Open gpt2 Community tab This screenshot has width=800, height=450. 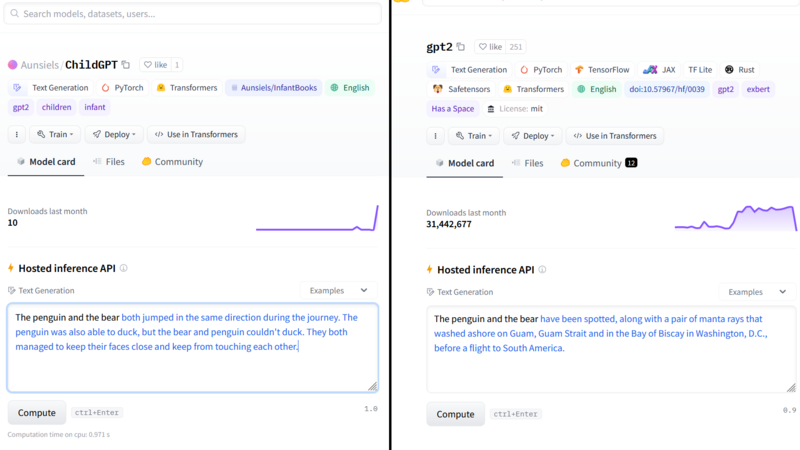click(598, 163)
